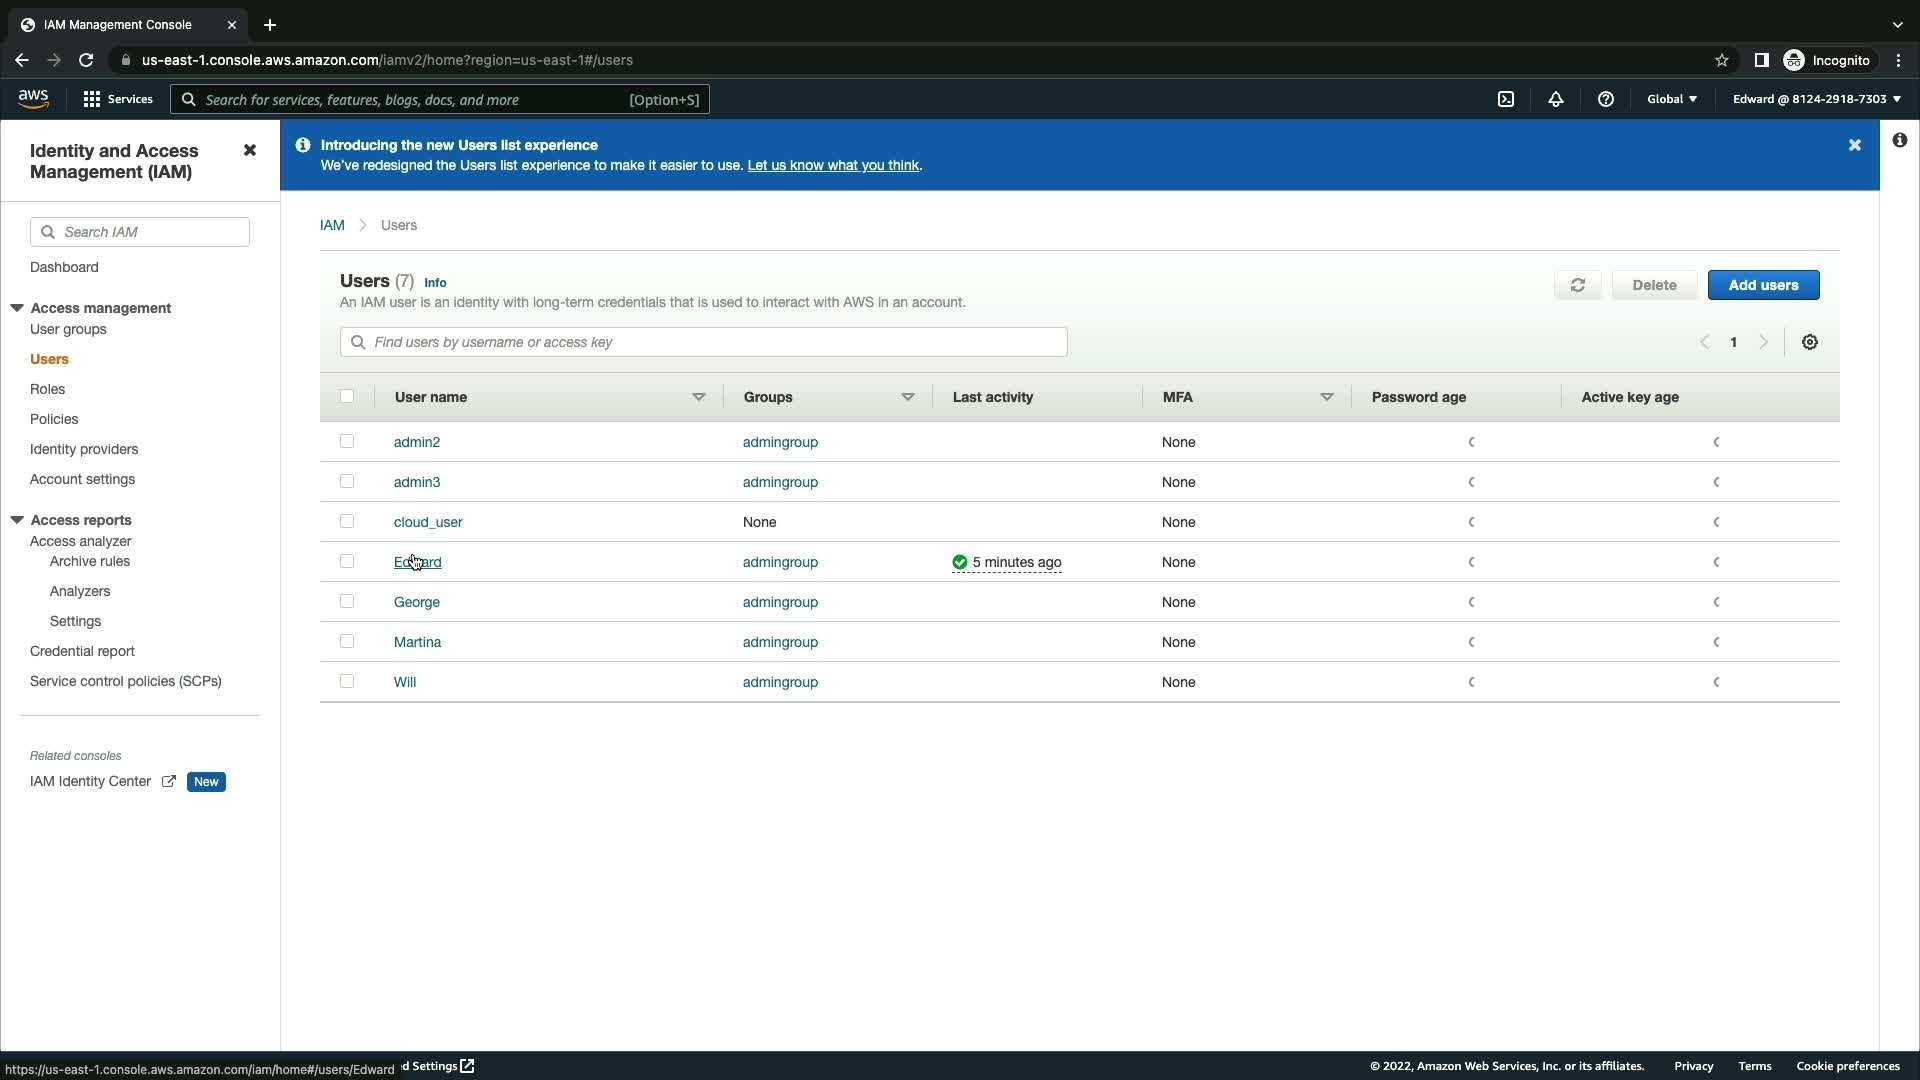The image size is (1920, 1080).
Task: Click the Add users button
Action: [1763, 285]
